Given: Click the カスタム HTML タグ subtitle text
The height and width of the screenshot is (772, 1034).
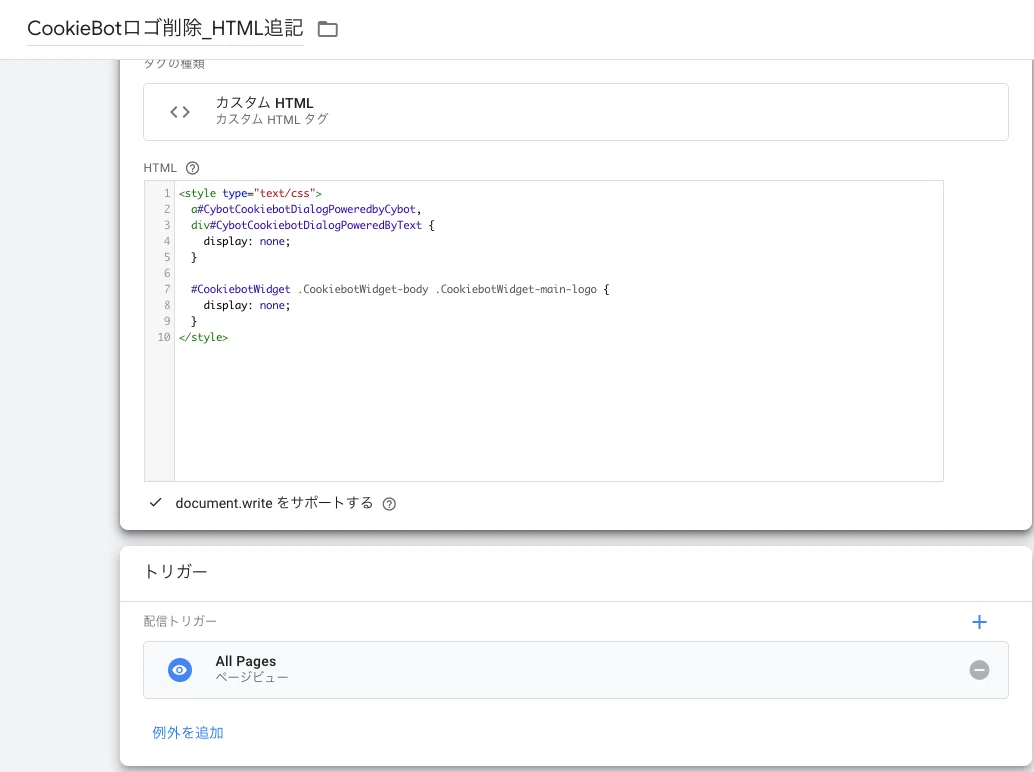Looking at the screenshot, I should [272, 119].
